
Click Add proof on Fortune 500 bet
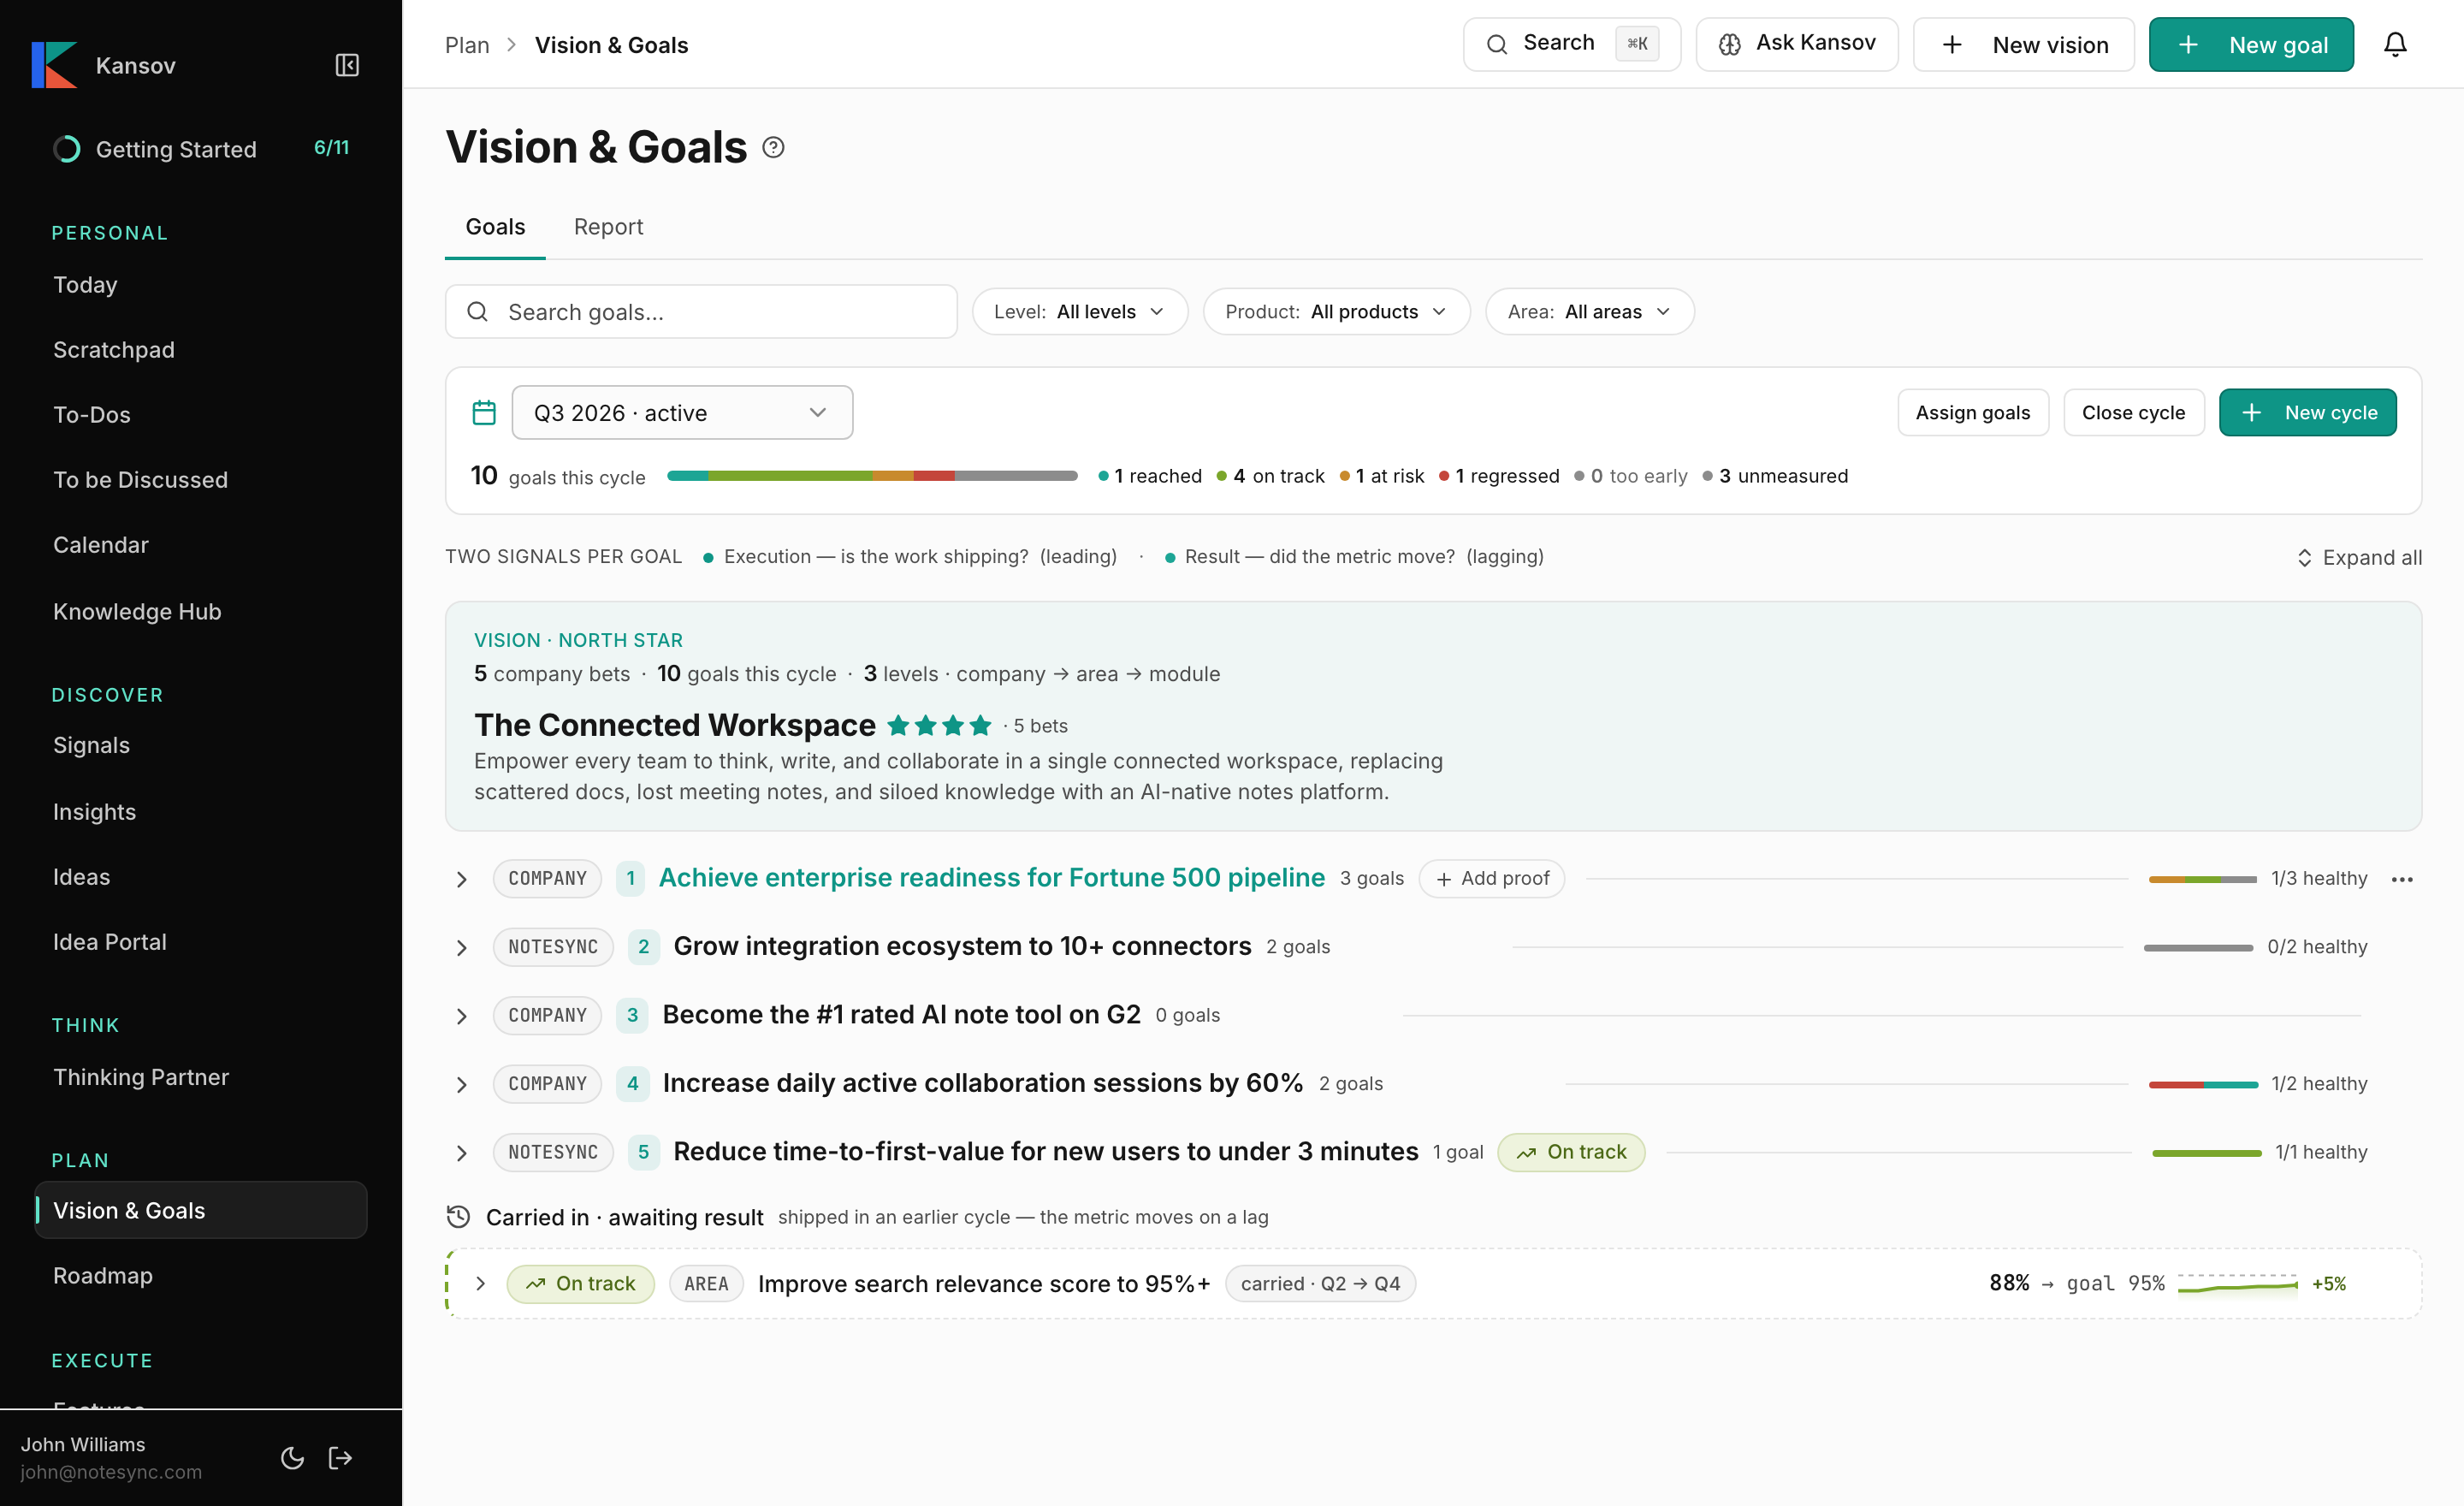(1492, 879)
